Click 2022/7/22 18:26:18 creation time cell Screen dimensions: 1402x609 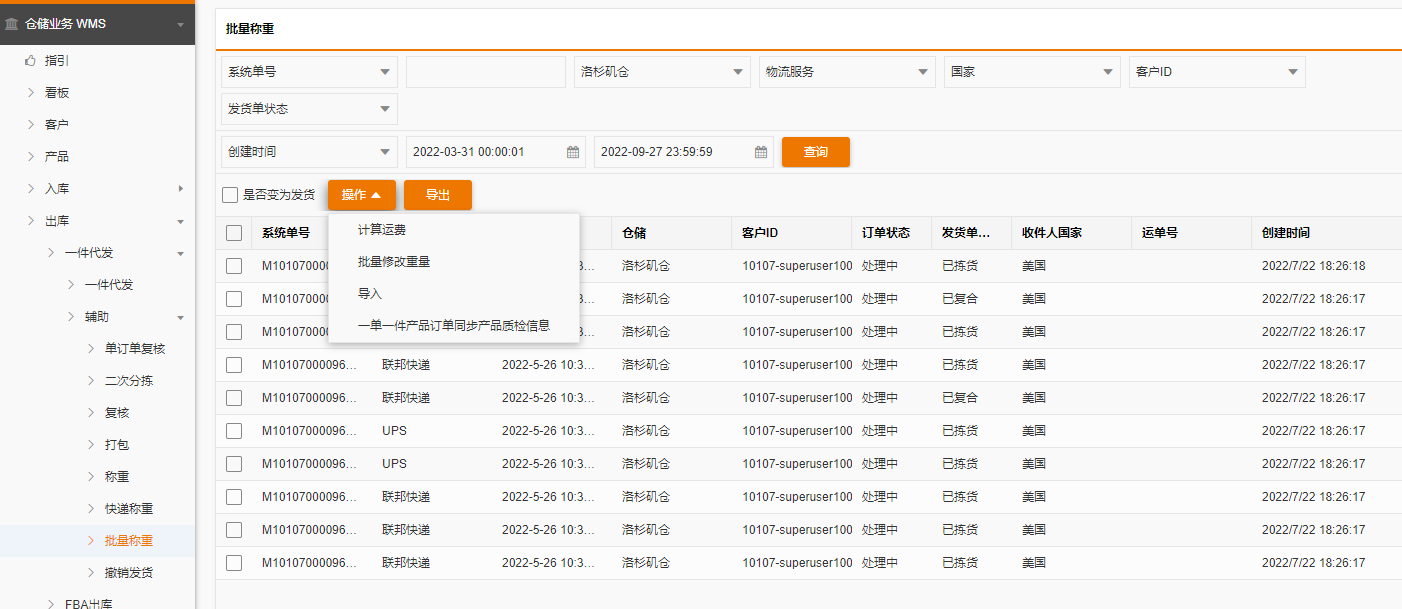click(1313, 266)
